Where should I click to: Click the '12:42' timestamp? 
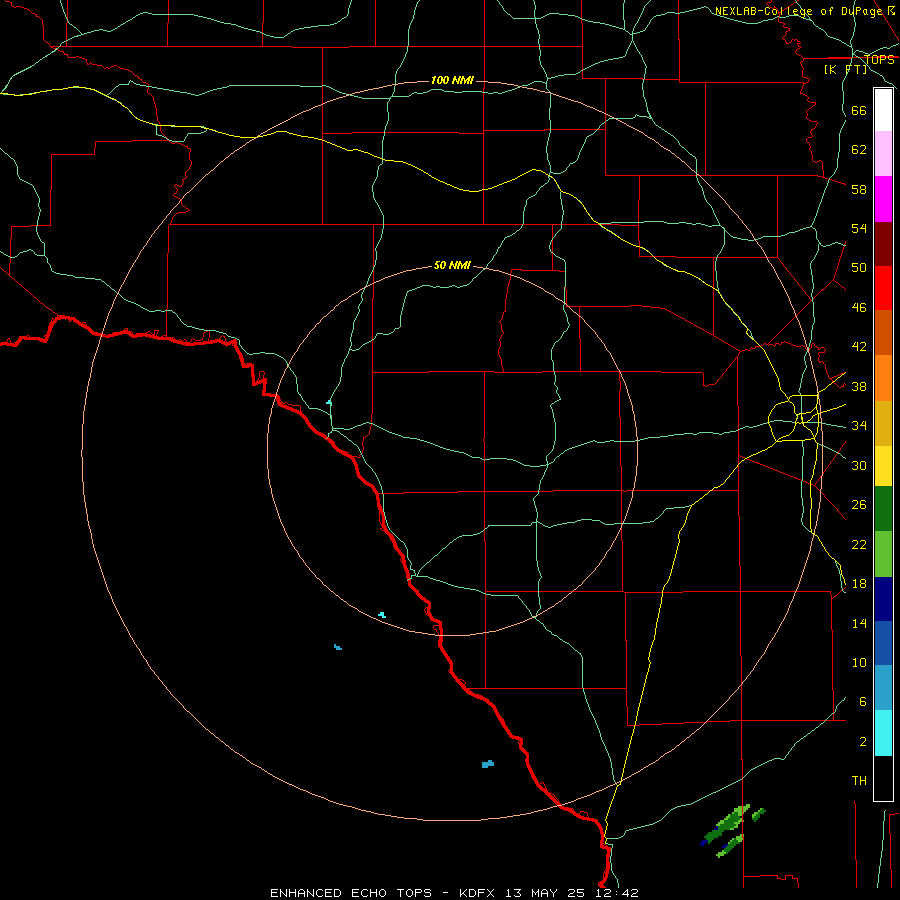[616, 893]
